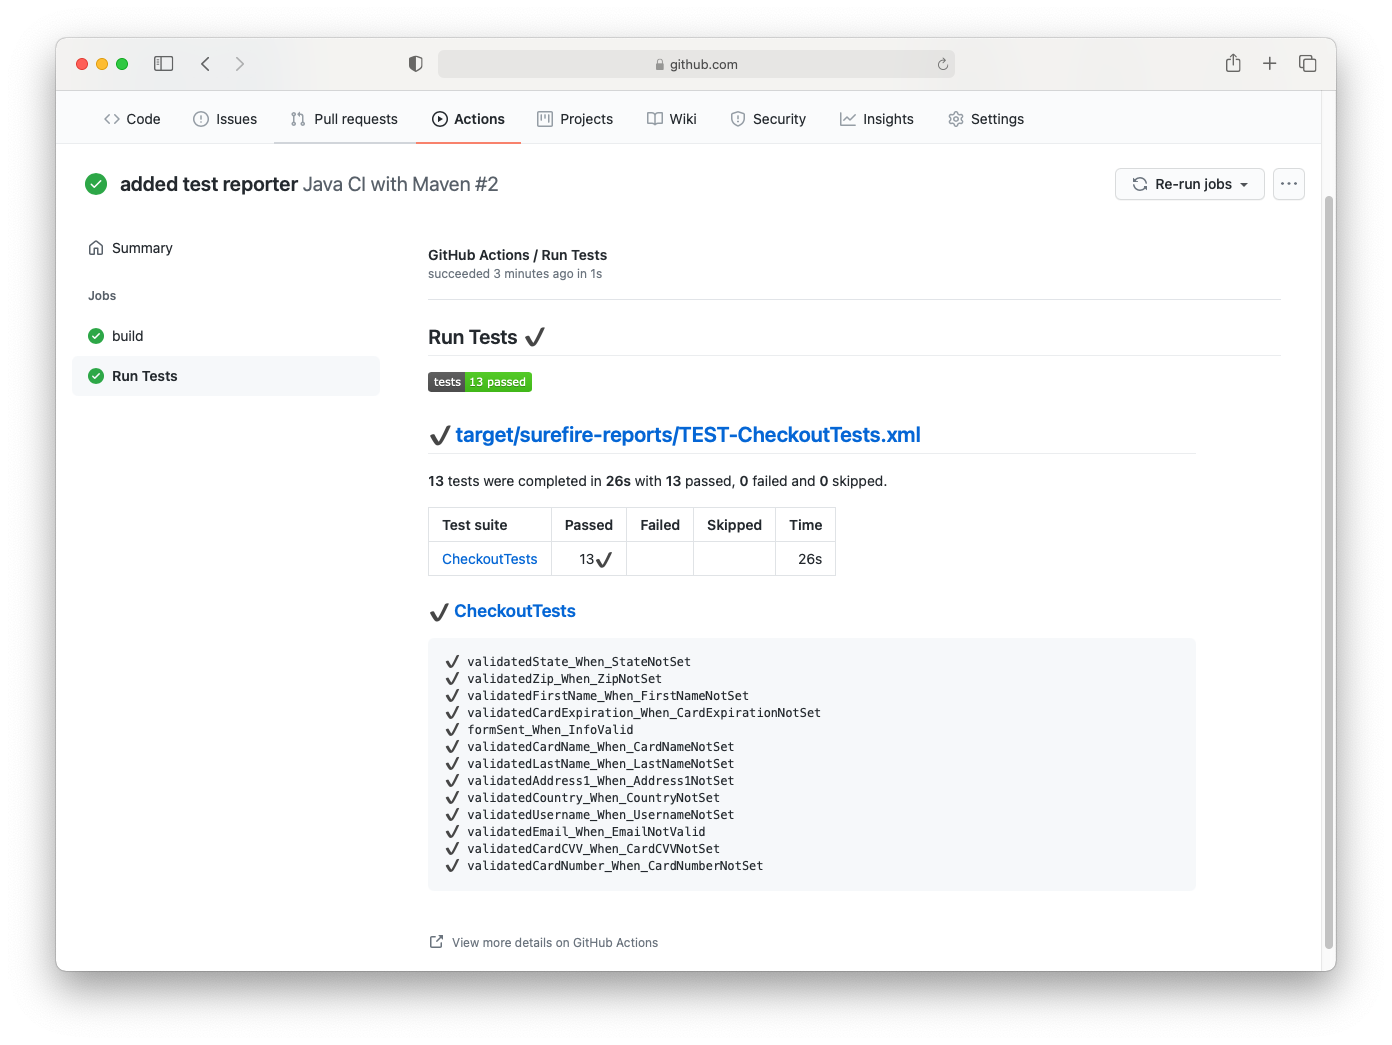Screen dimensions: 1392x1045
Task: Open the Re-run jobs dropdown
Action: pos(1190,184)
